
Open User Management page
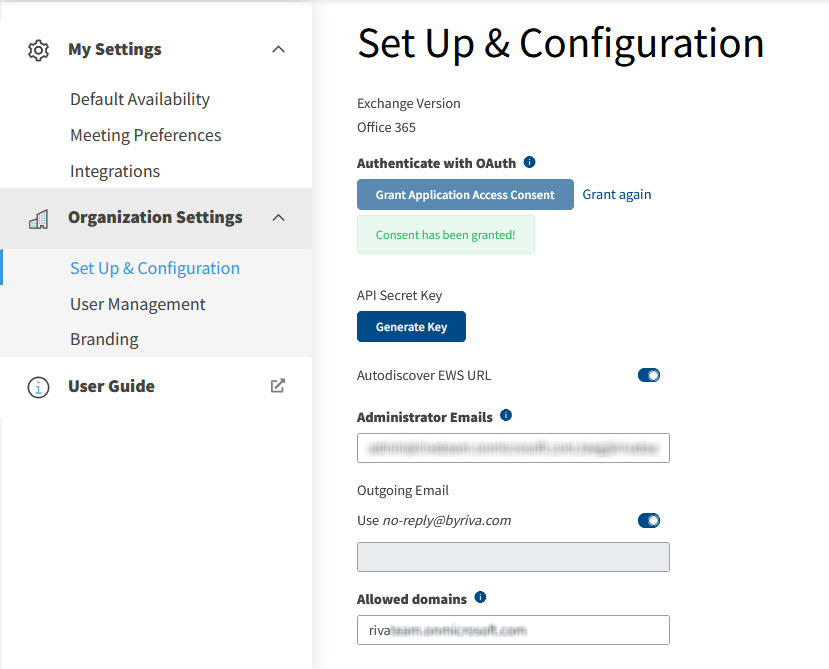[137, 304]
